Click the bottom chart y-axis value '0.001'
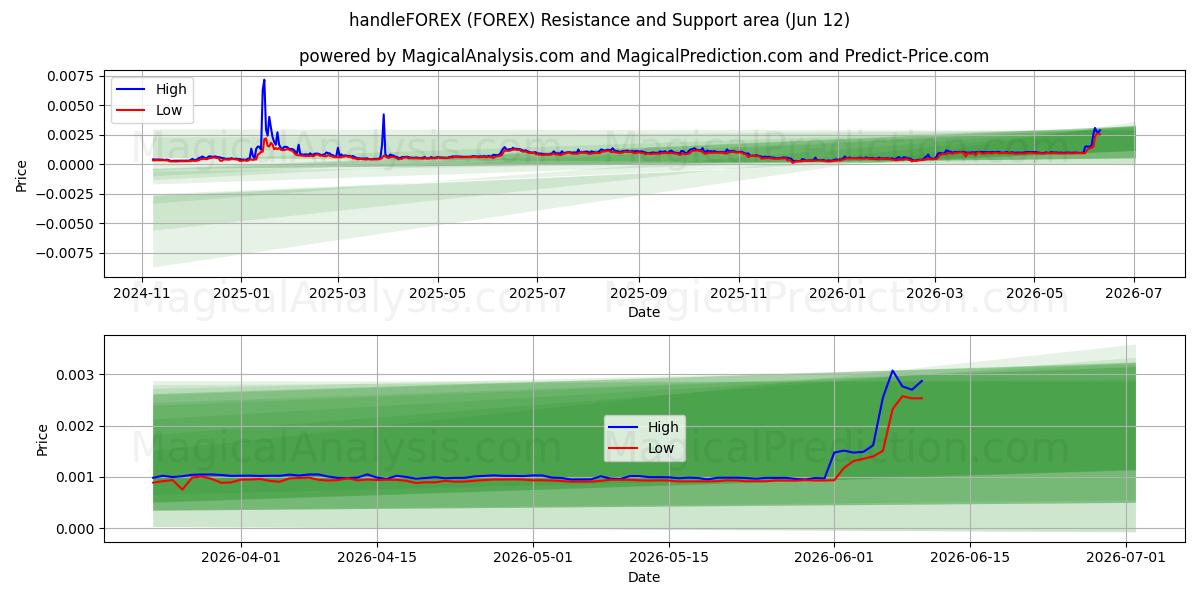Screen dimensions: 1200x600 tap(75, 477)
